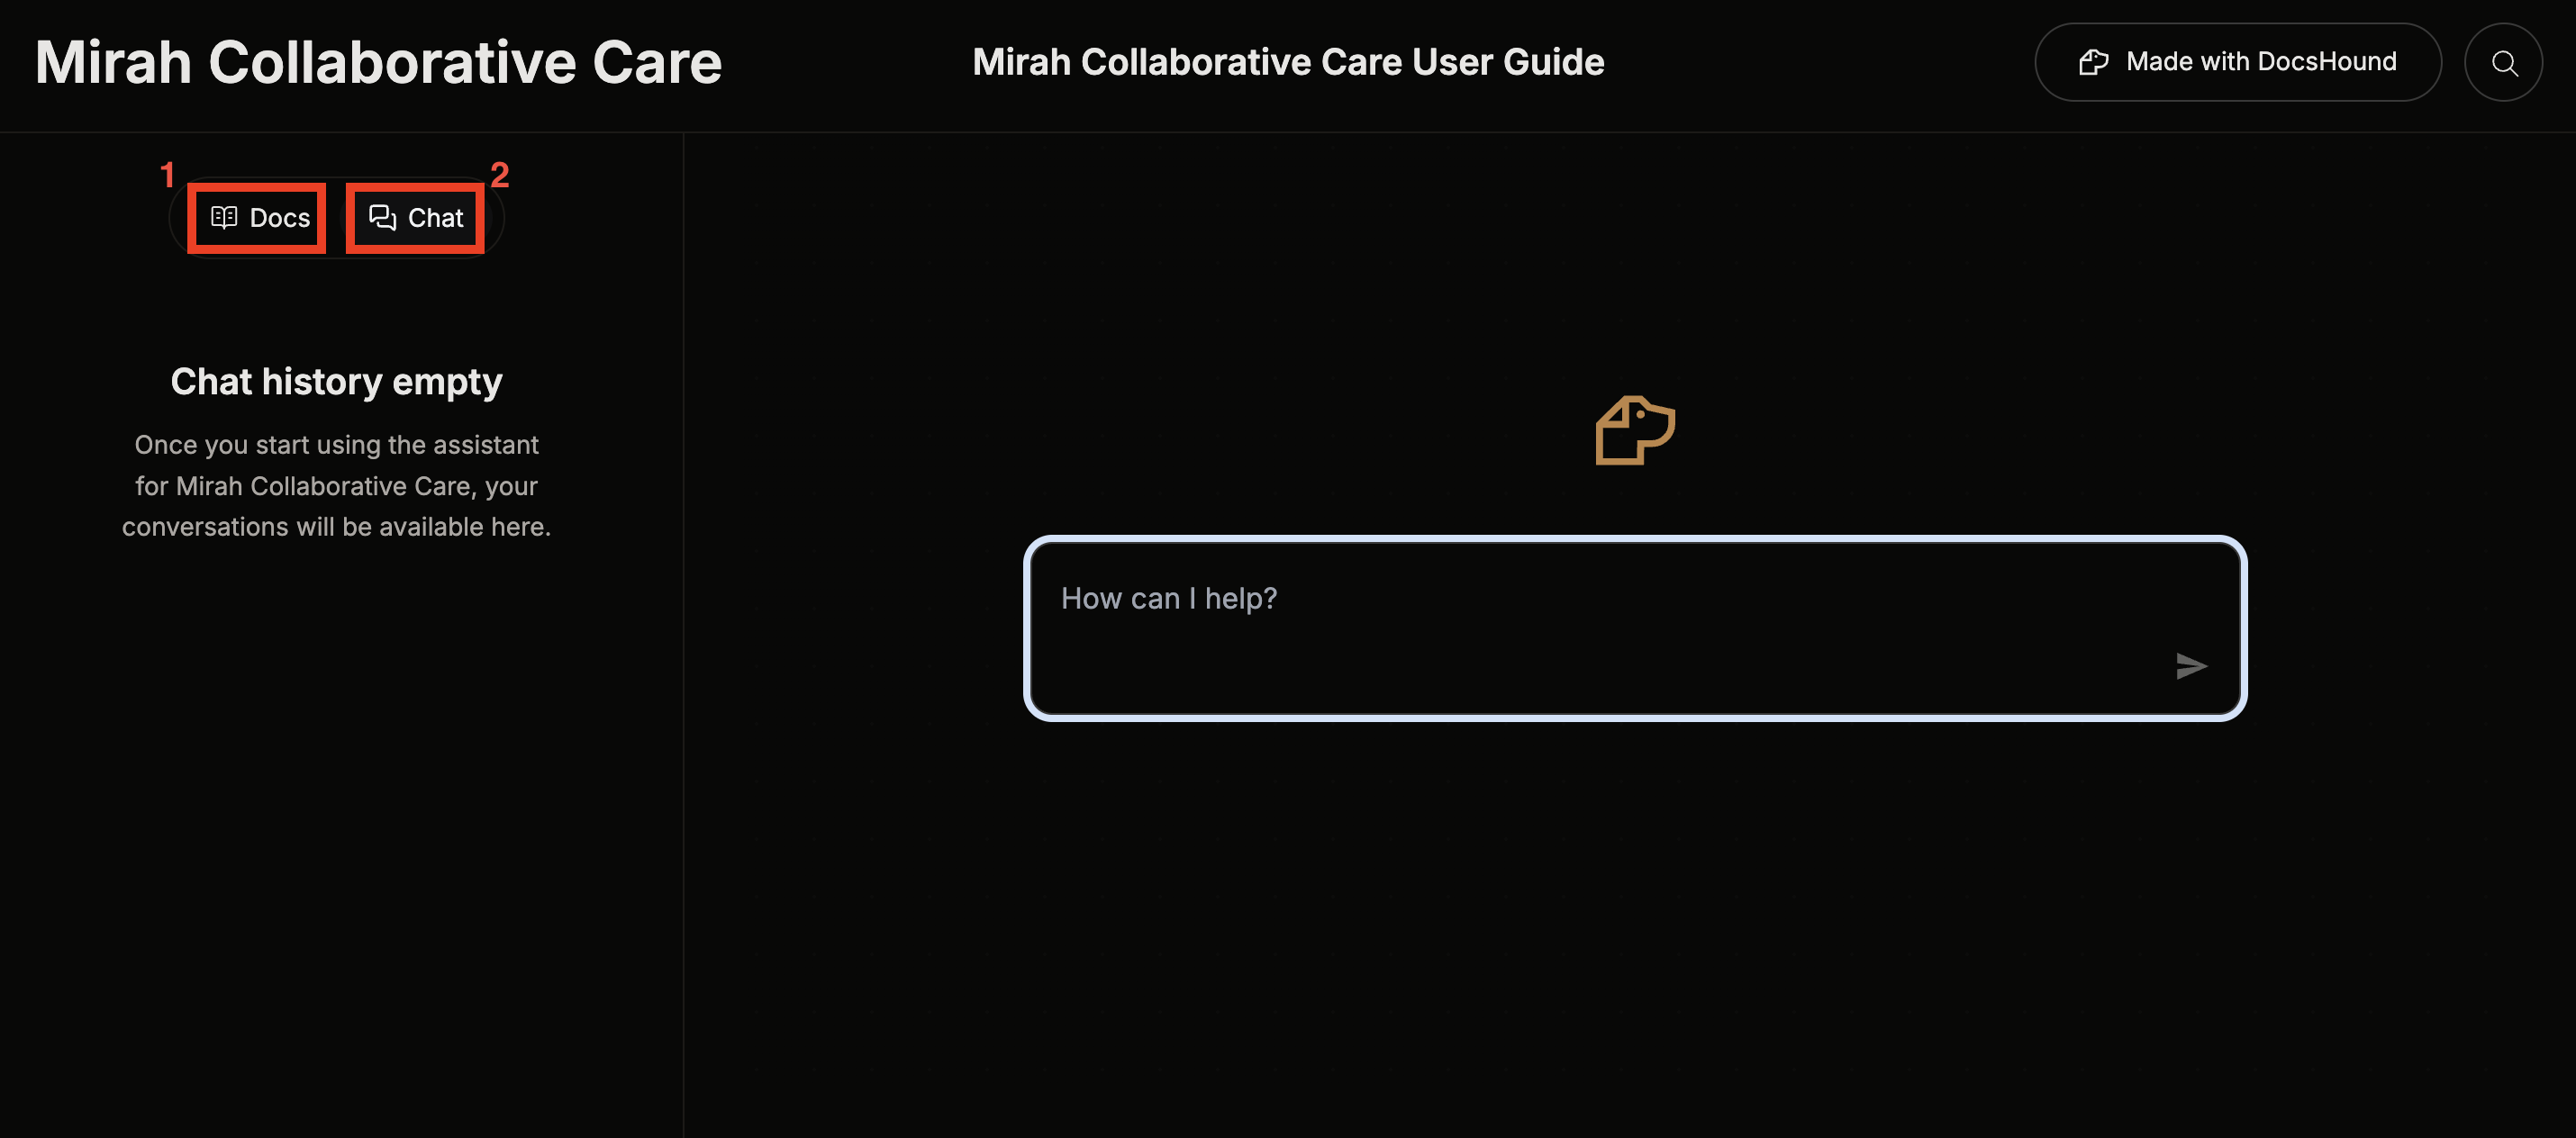Click the orange DocsHound dog logo

1635,431
